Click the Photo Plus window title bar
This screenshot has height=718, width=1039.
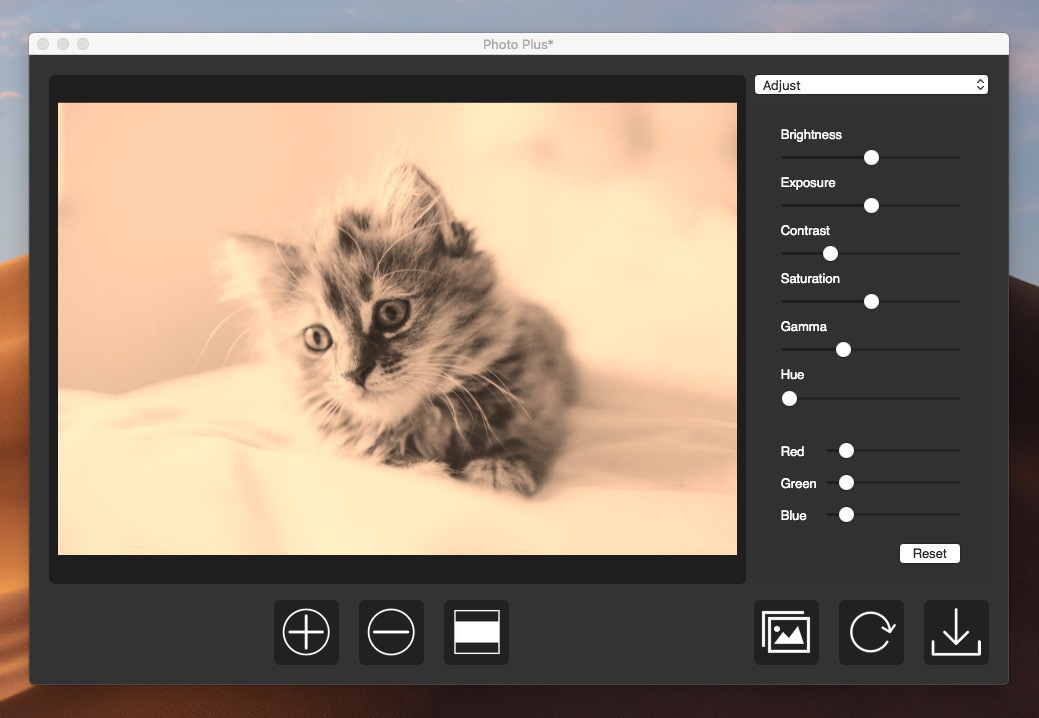(x=518, y=44)
